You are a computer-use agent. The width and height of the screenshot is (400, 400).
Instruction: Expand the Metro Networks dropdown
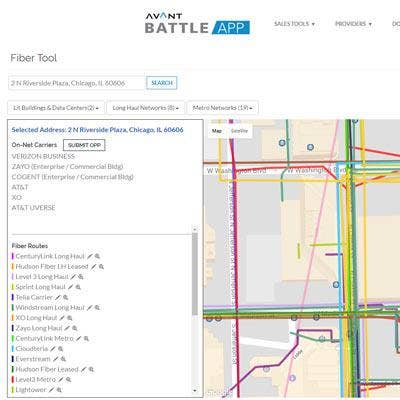223,108
